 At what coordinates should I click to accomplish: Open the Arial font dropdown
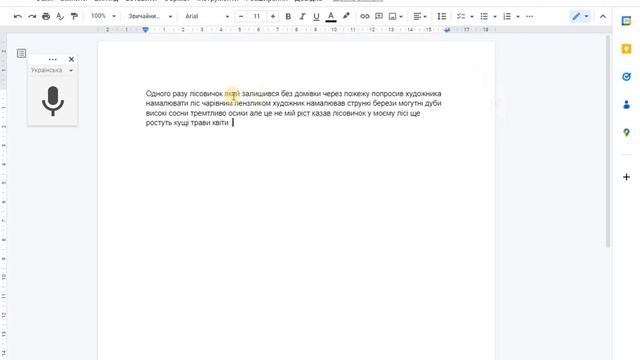207,16
